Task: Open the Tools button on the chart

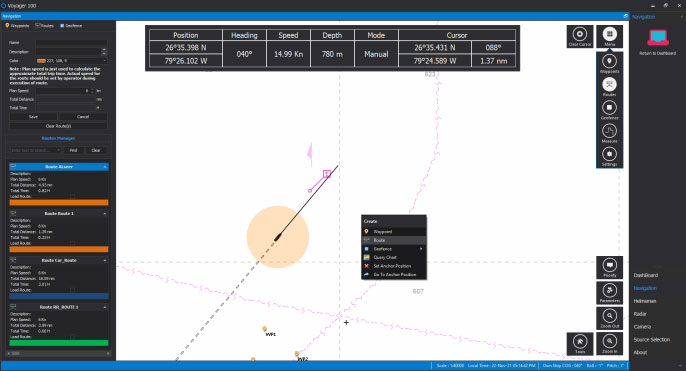Action: tap(580, 343)
